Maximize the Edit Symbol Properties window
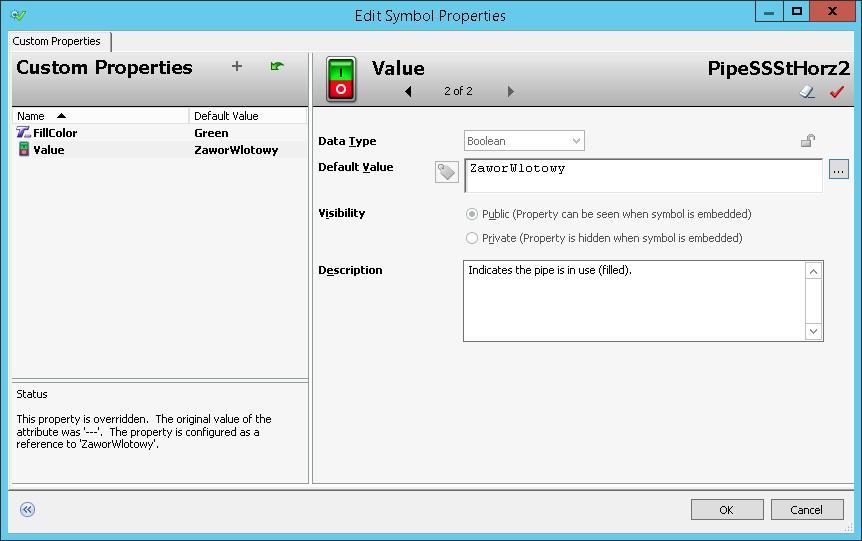The width and height of the screenshot is (862, 541). pyautogui.click(x=796, y=12)
